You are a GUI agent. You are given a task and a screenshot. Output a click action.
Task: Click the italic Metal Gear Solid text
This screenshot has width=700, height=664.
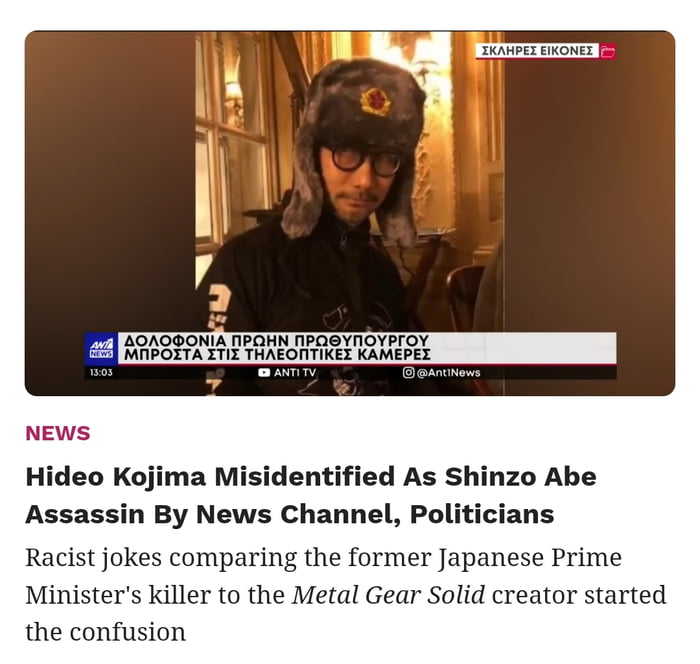click(x=388, y=595)
